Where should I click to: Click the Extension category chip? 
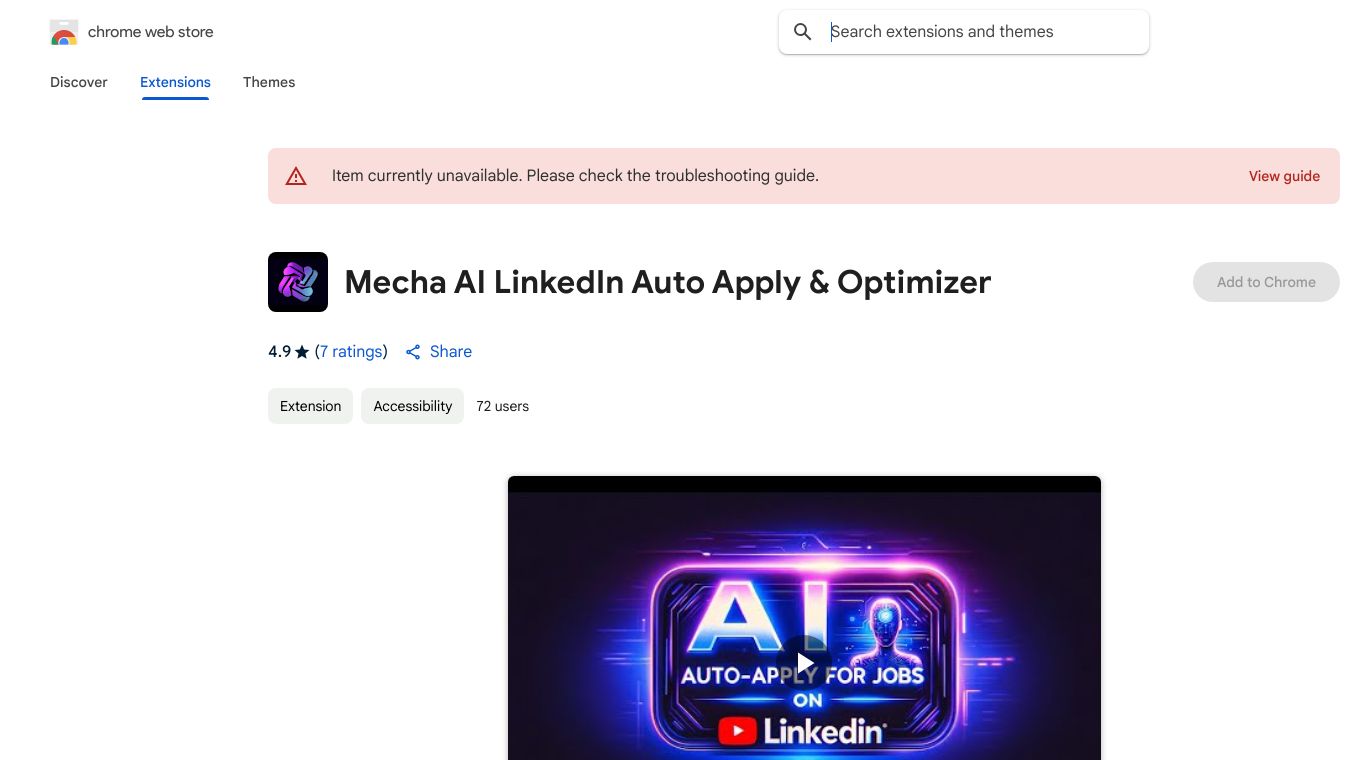pos(310,406)
